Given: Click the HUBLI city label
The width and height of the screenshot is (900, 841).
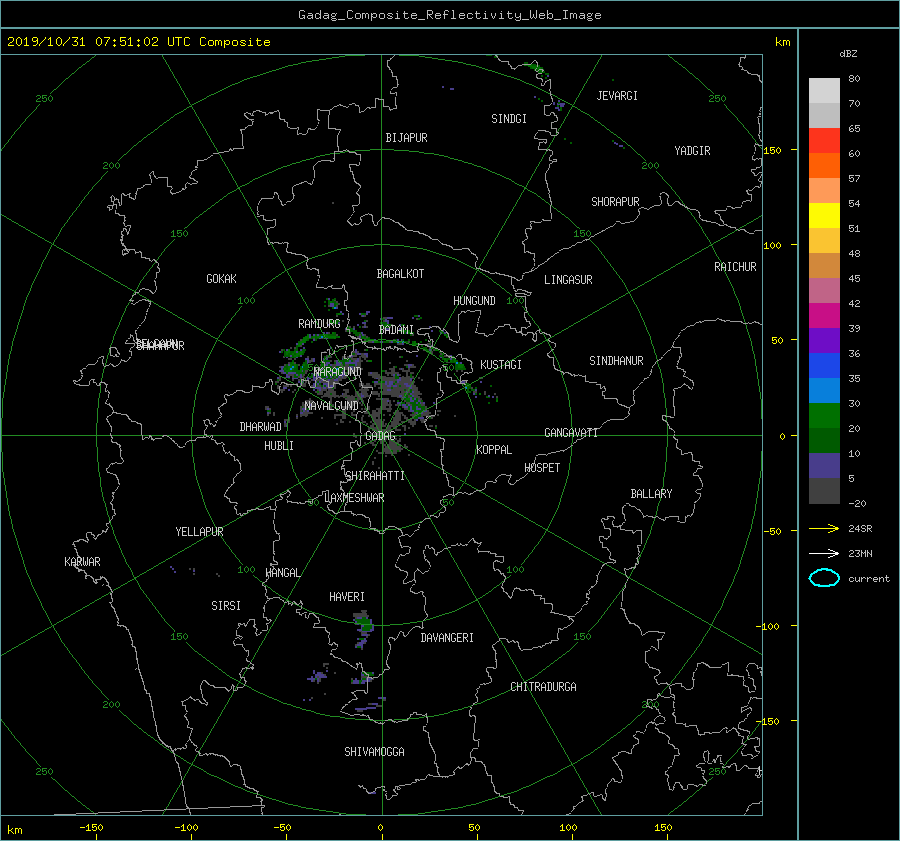Looking at the screenshot, I should pos(278,446).
